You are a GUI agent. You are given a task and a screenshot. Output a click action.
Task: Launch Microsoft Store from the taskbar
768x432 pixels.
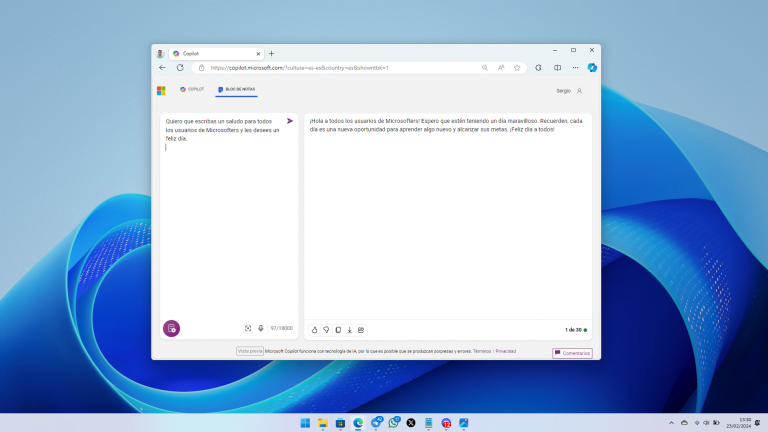point(340,423)
